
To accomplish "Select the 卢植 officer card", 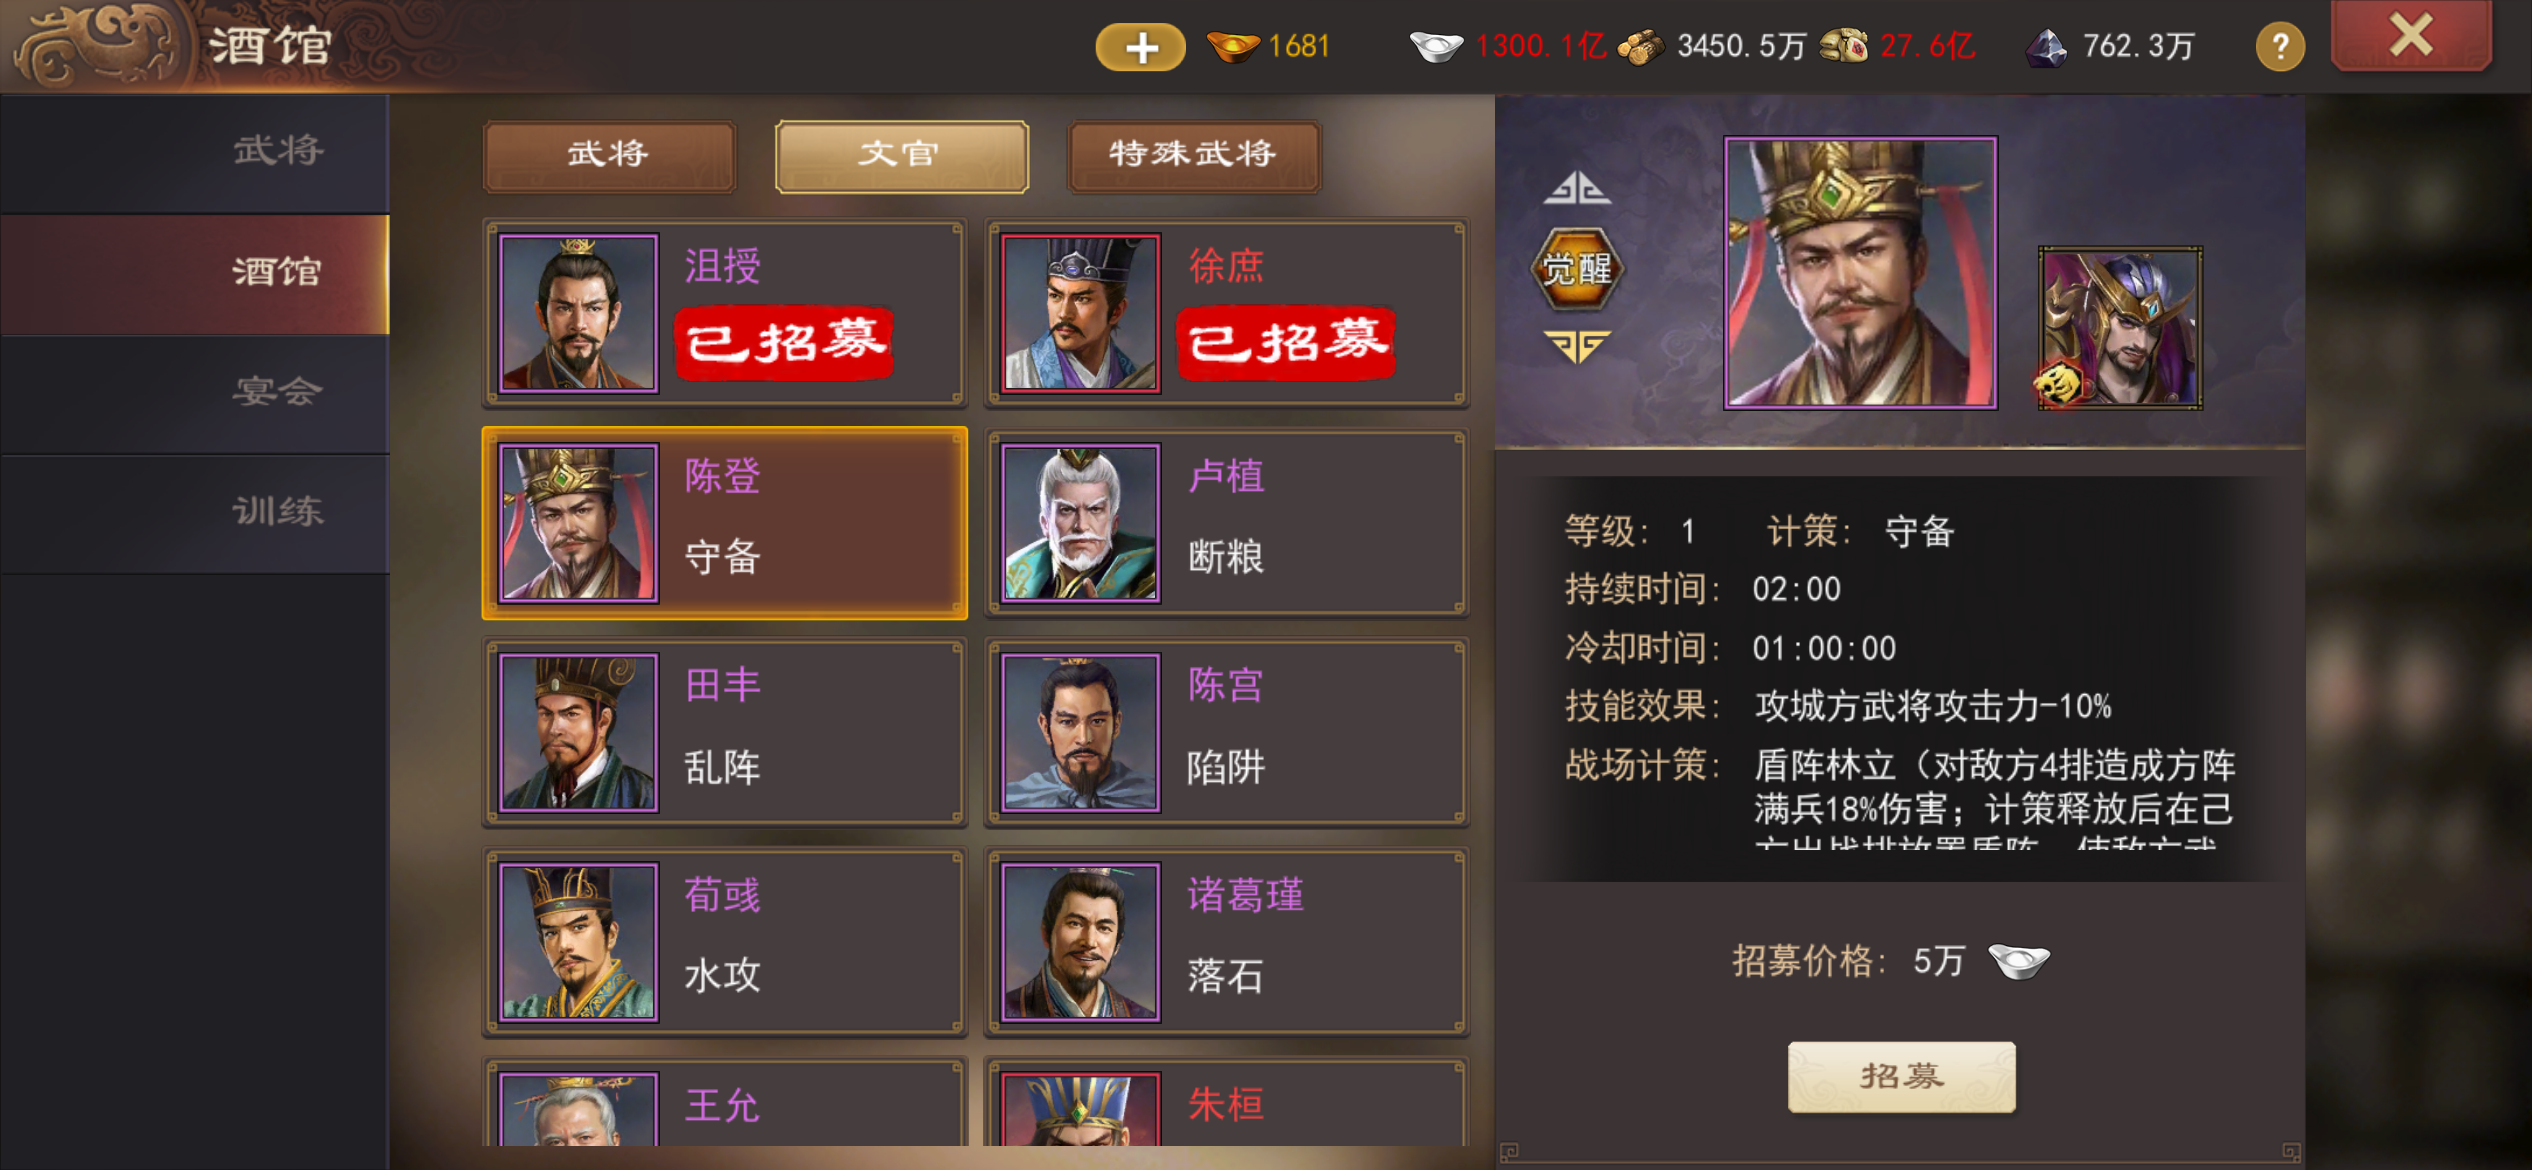I will [1227, 523].
